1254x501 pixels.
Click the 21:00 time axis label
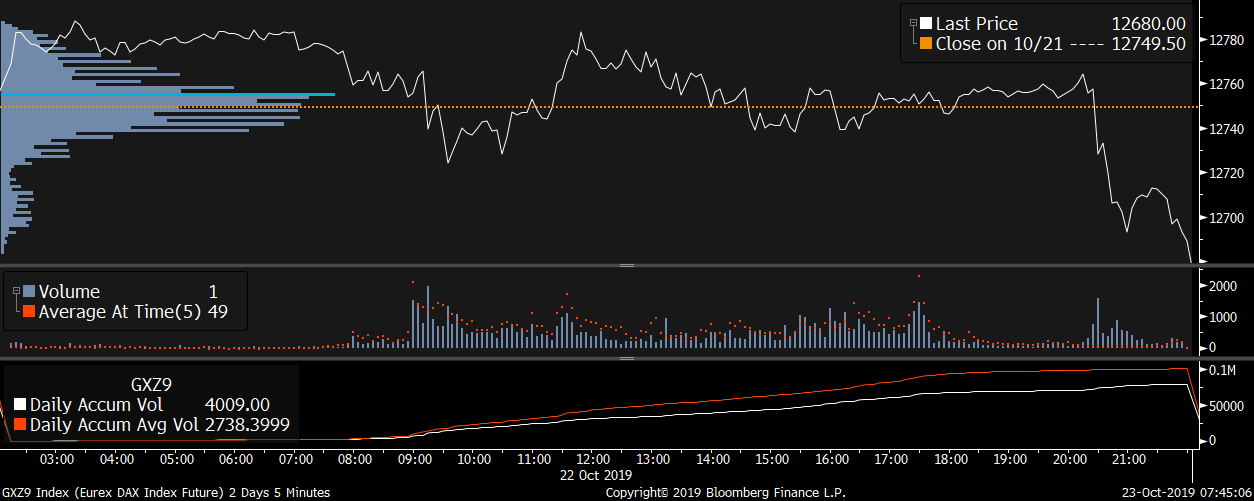click(x=1129, y=460)
